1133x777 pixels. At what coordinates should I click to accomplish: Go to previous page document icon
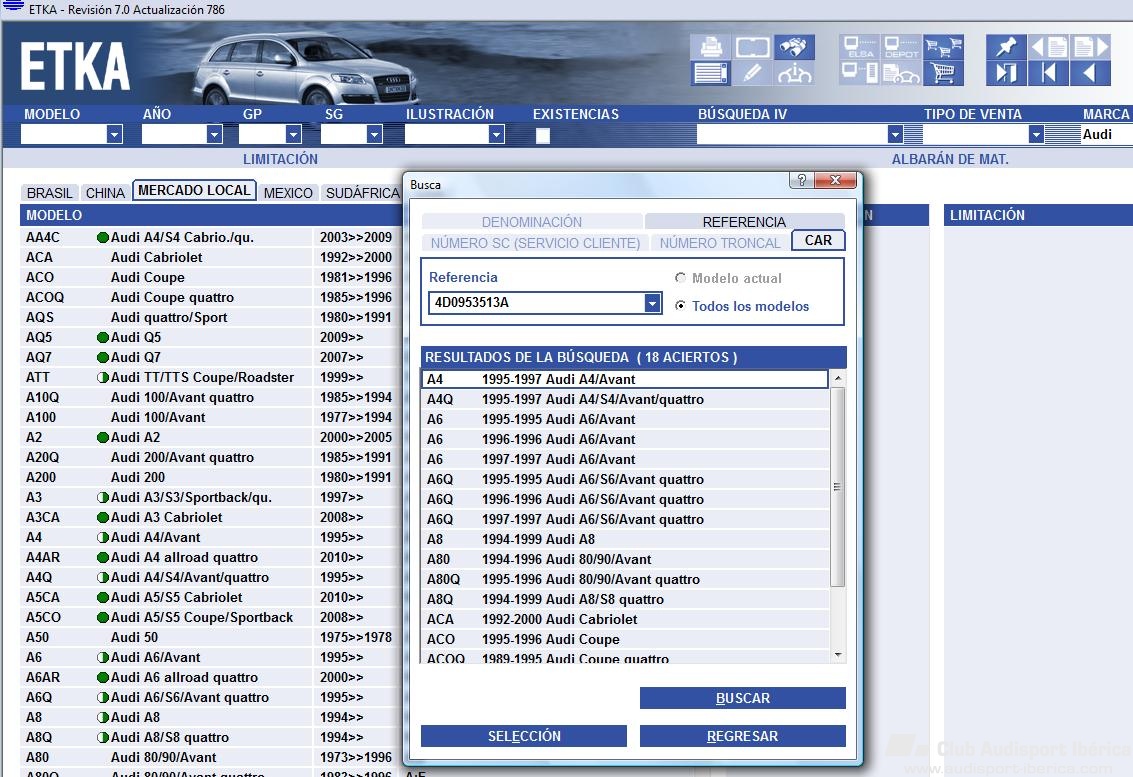pos(1048,47)
